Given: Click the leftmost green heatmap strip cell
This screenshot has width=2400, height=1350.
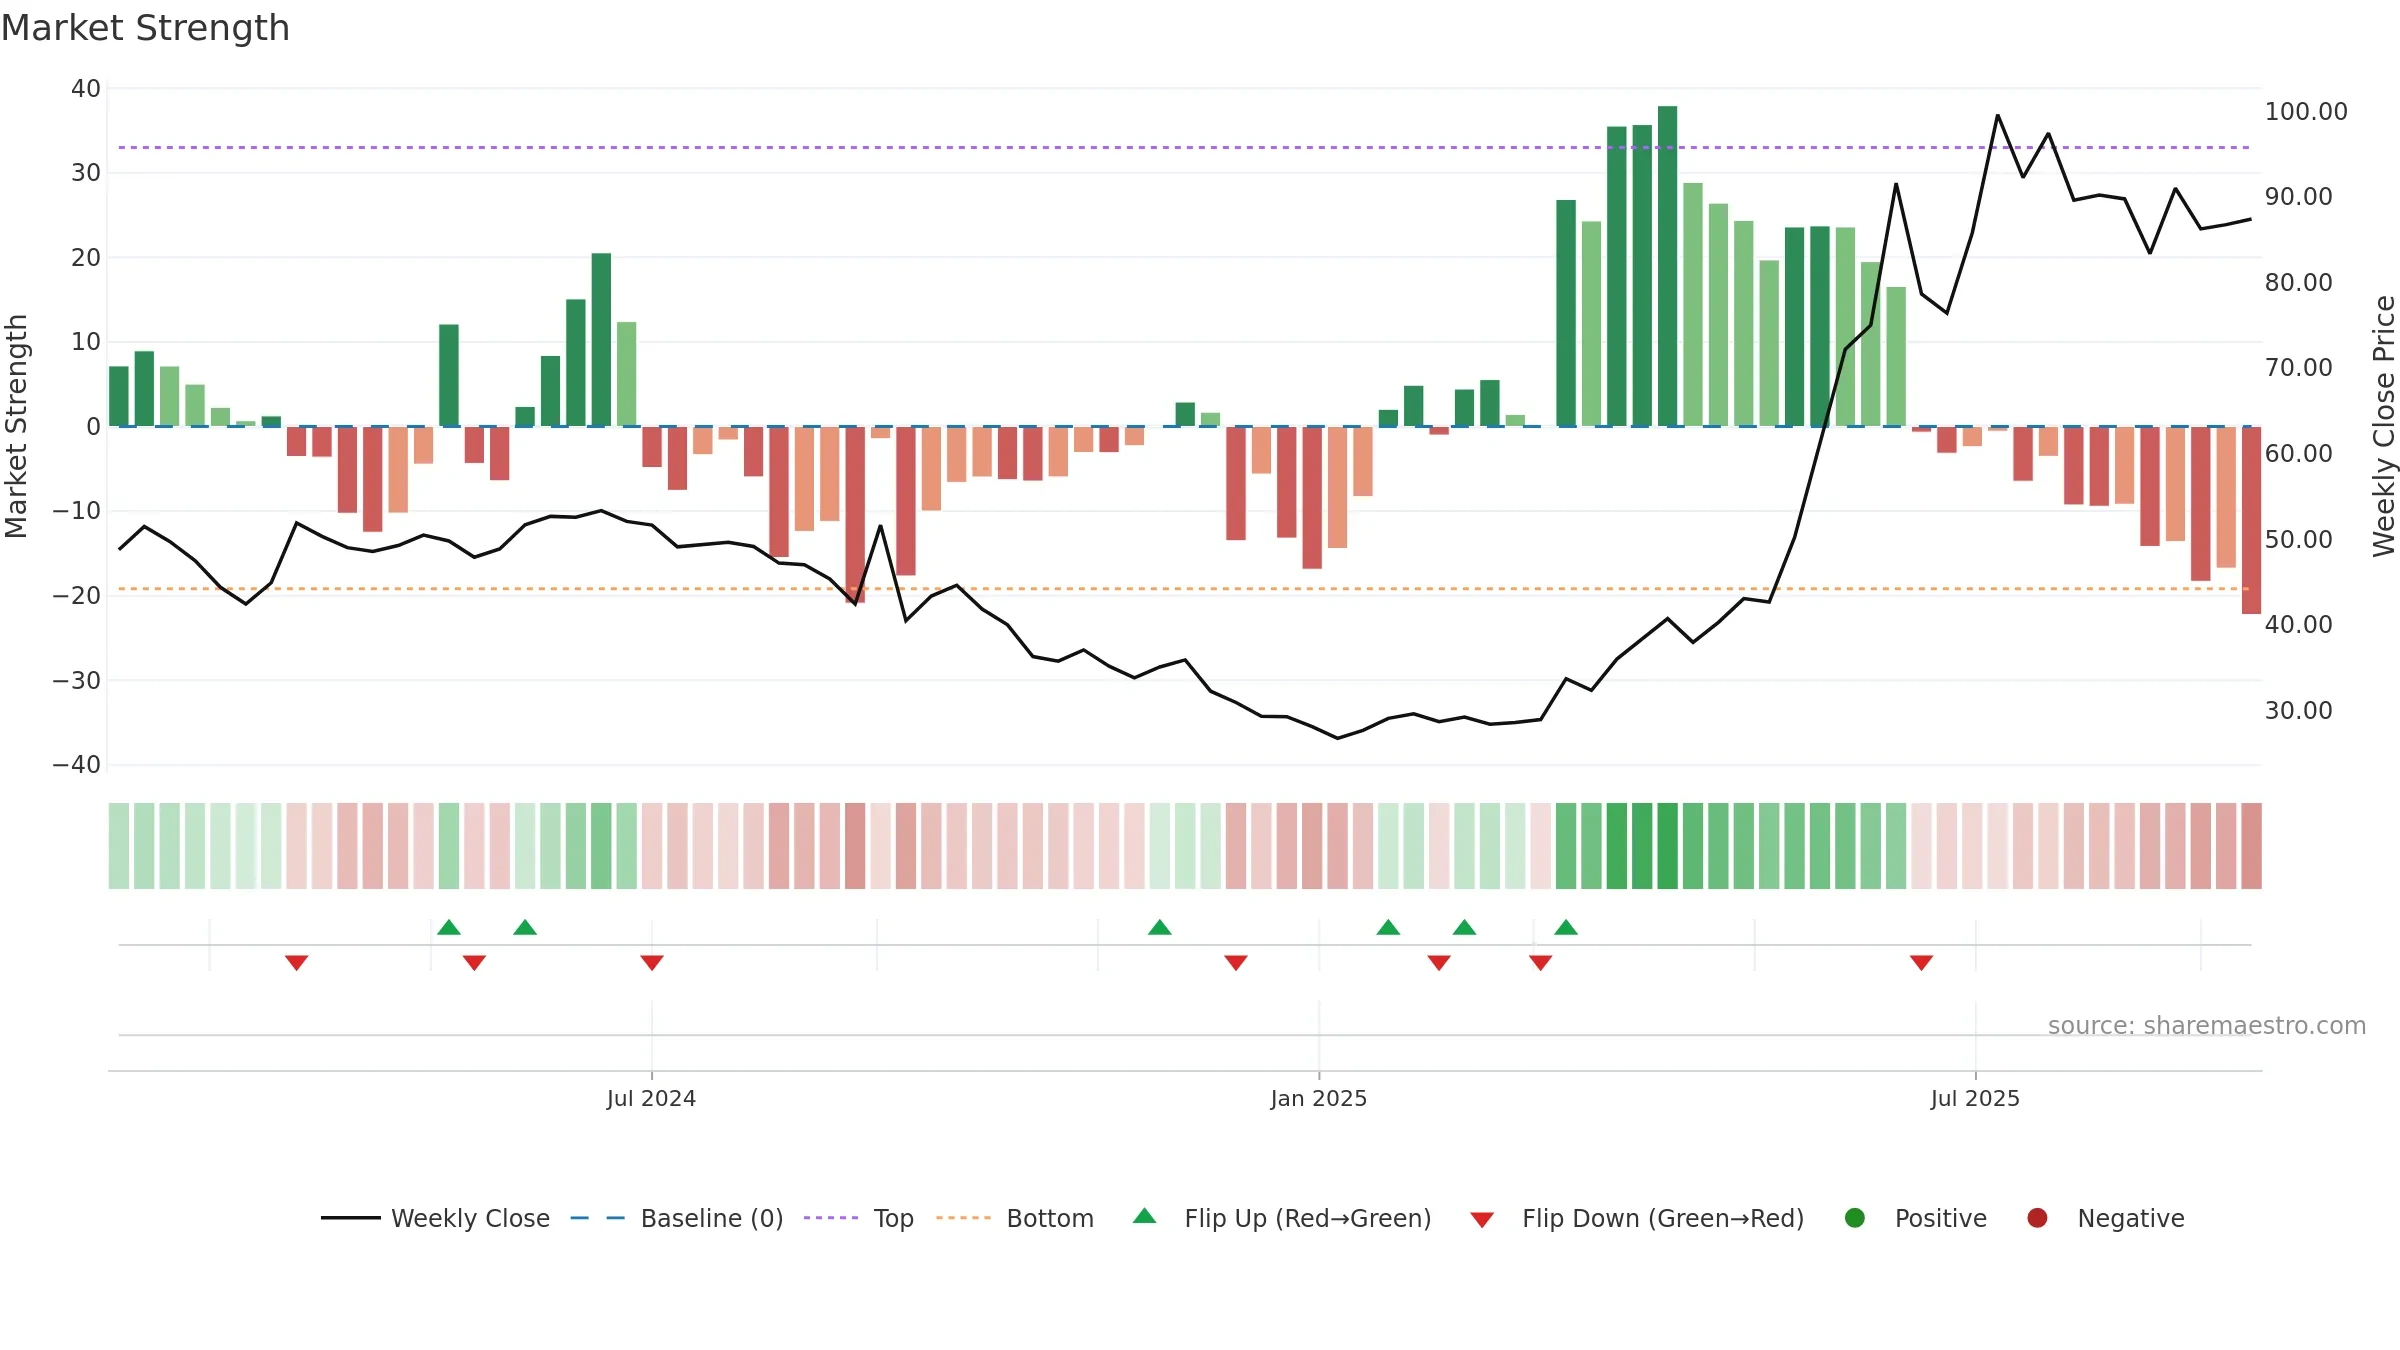Looking at the screenshot, I should pyautogui.click(x=119, y=846).
